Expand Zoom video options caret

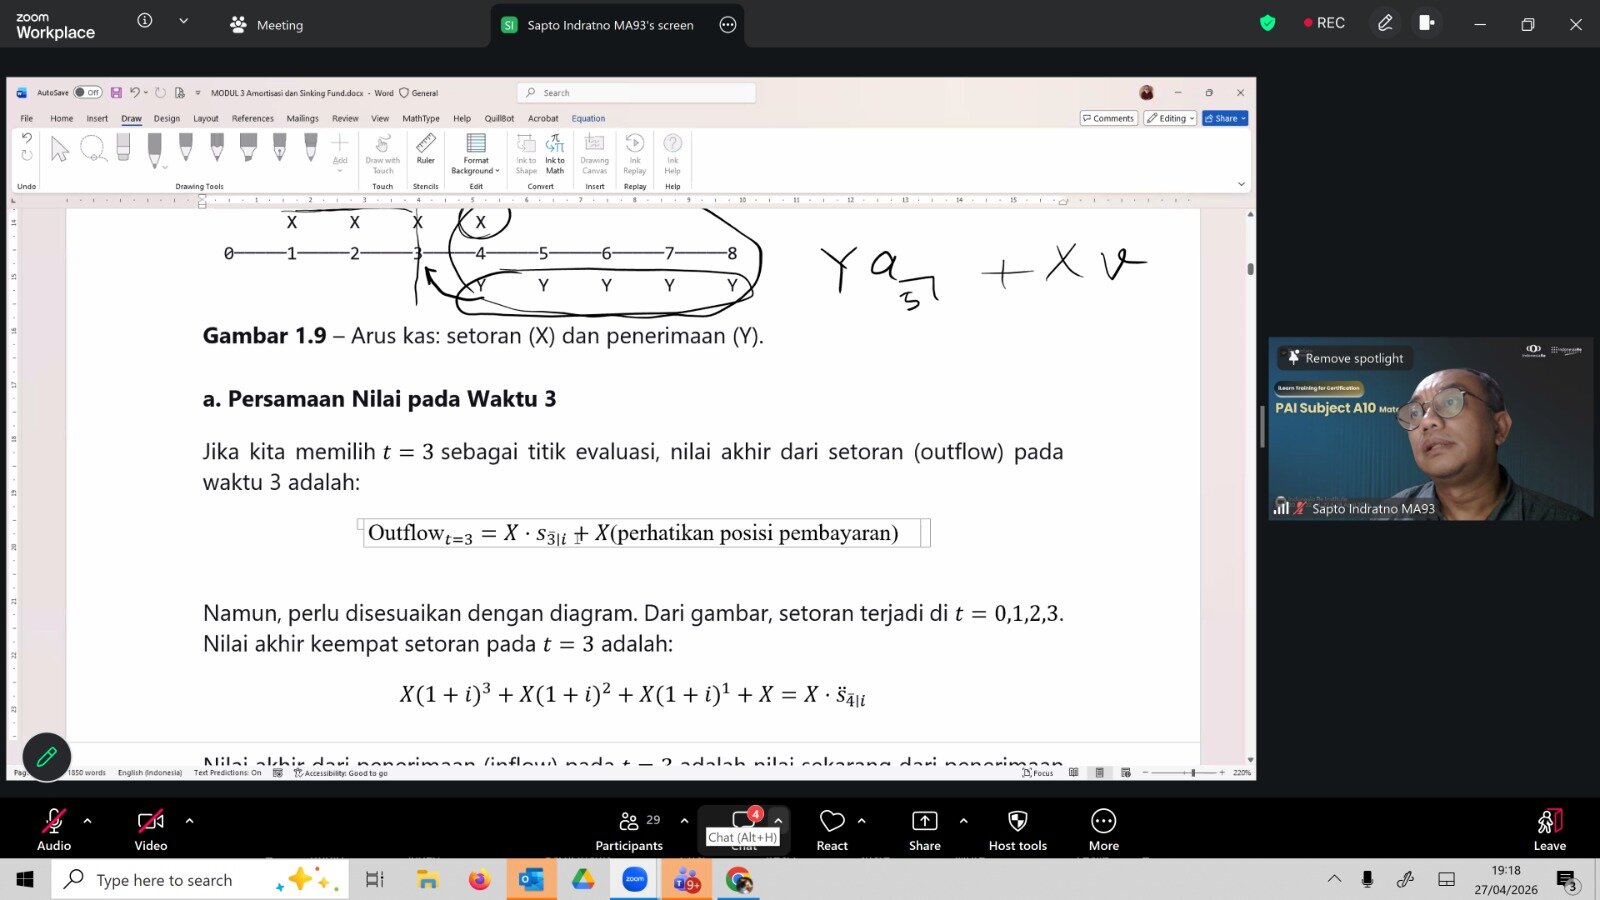(x=189, y=821)
